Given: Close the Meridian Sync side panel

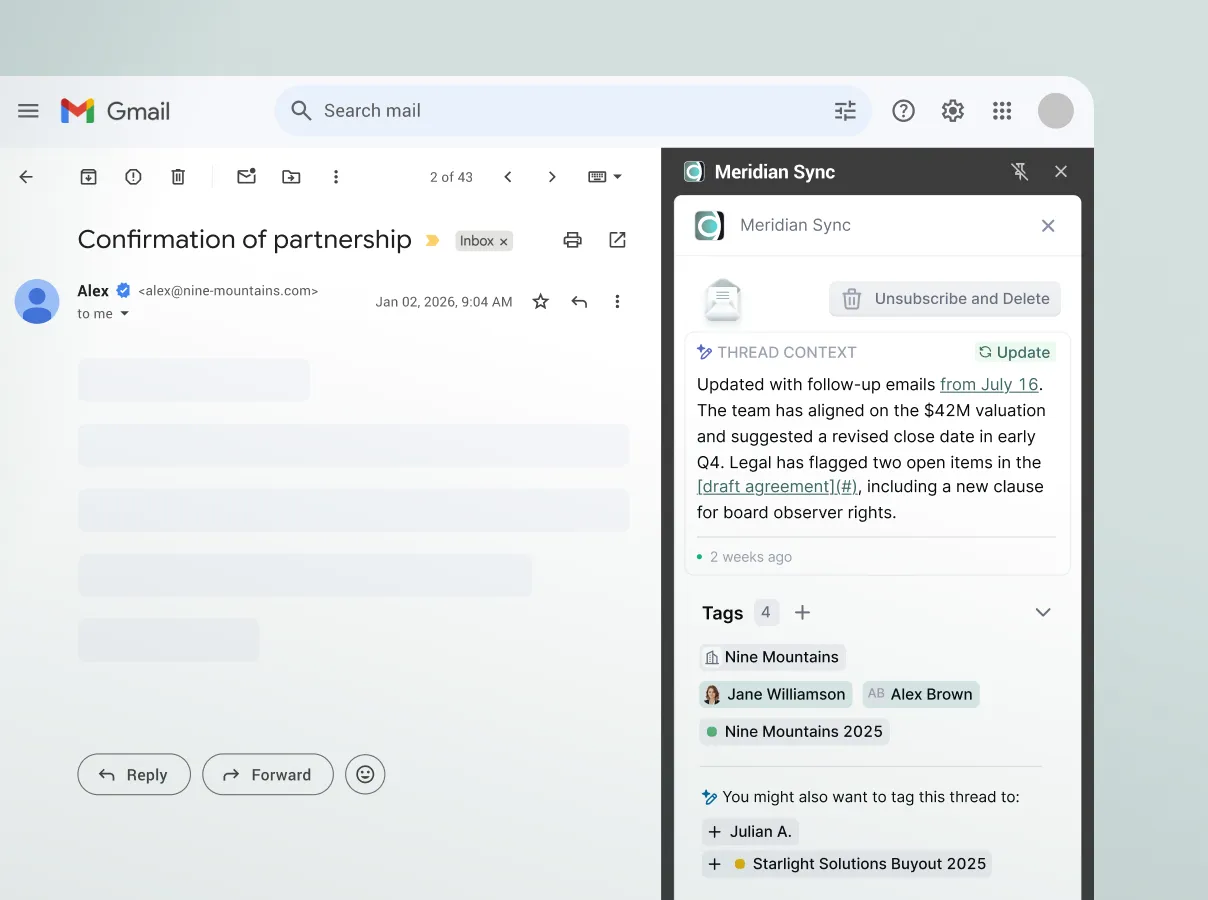Looking at the screenshot, I should click(1061, 172).
